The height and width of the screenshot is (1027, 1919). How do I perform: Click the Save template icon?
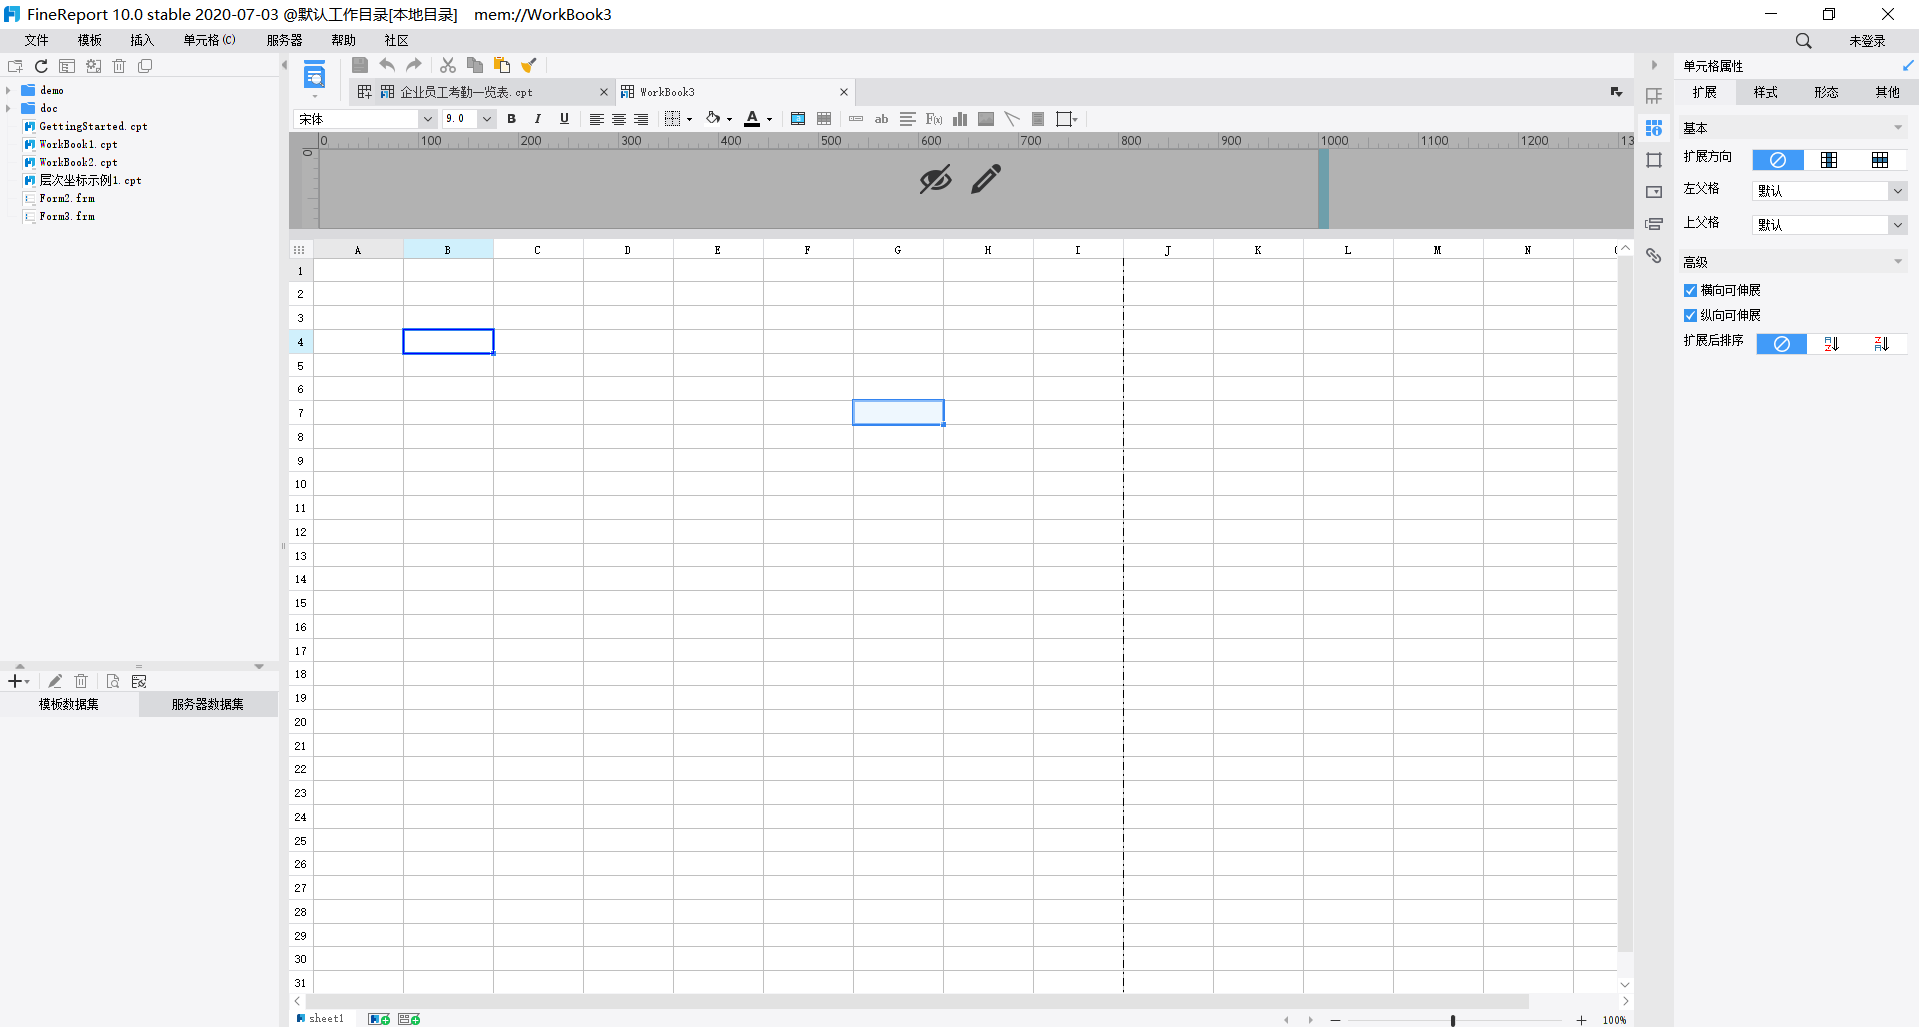coord(360,65)
